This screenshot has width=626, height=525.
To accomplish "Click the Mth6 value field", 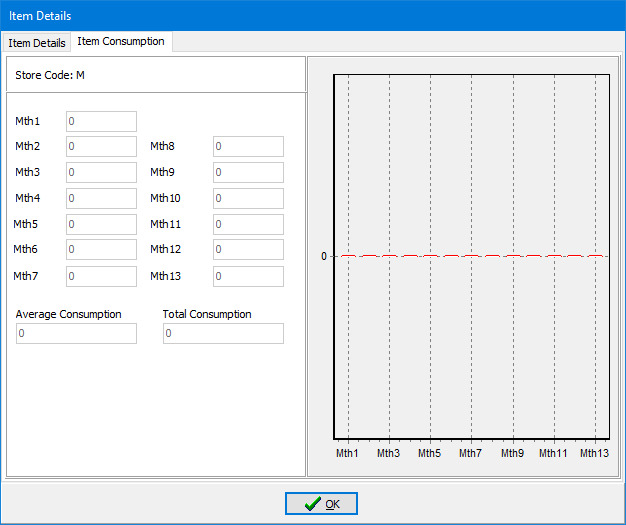I will coord(101,250).
